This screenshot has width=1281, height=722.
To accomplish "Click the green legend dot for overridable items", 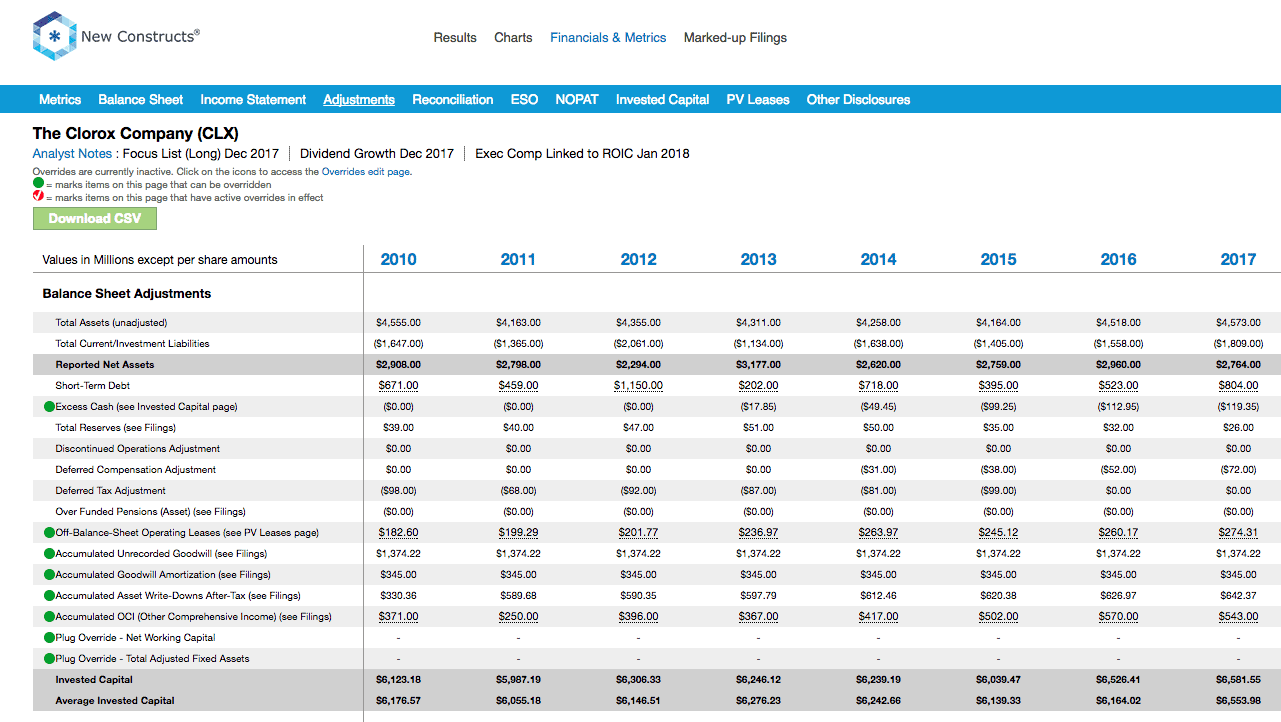I will point(38,184).
